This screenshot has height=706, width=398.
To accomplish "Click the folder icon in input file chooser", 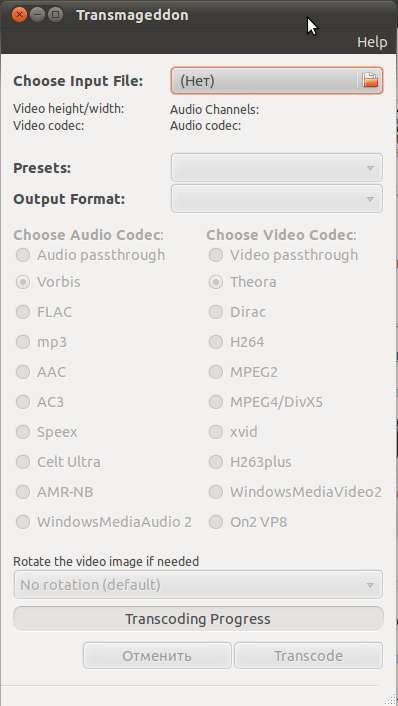I will (x=370, y=81).
